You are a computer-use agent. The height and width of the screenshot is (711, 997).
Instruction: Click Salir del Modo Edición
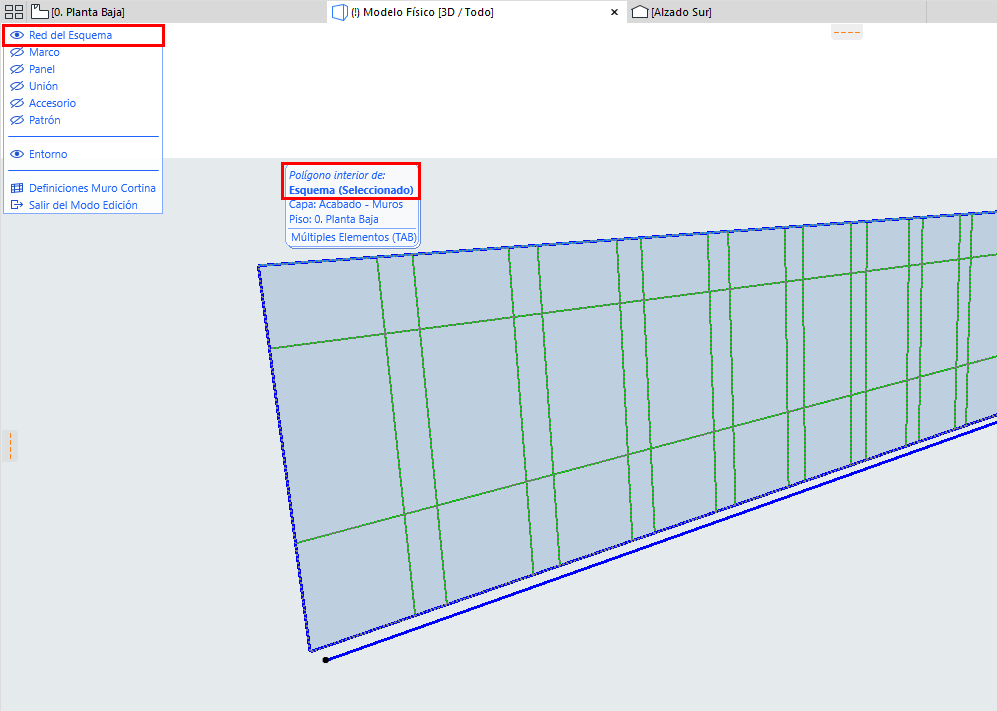point(83,205)
